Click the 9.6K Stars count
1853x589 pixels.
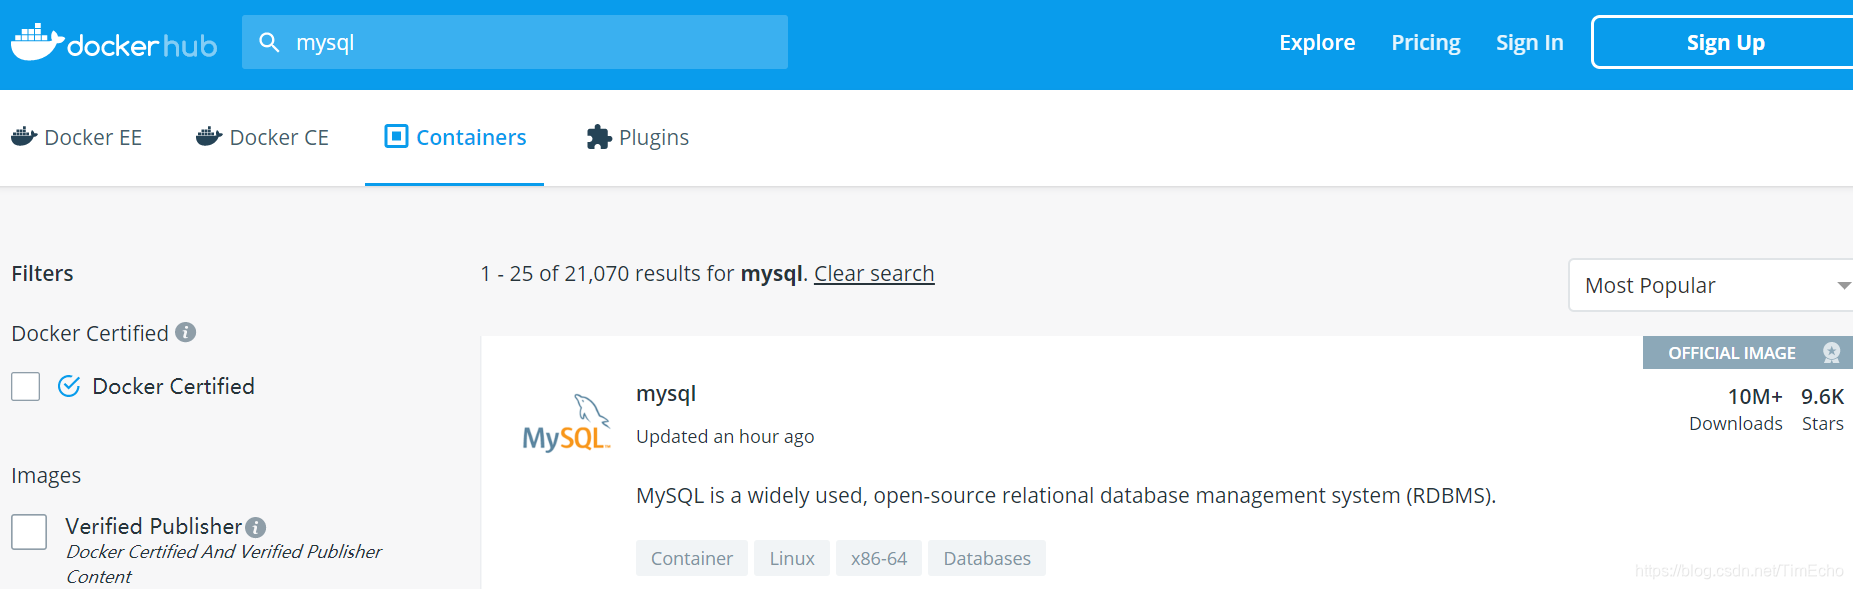(x=1823, y=410)
